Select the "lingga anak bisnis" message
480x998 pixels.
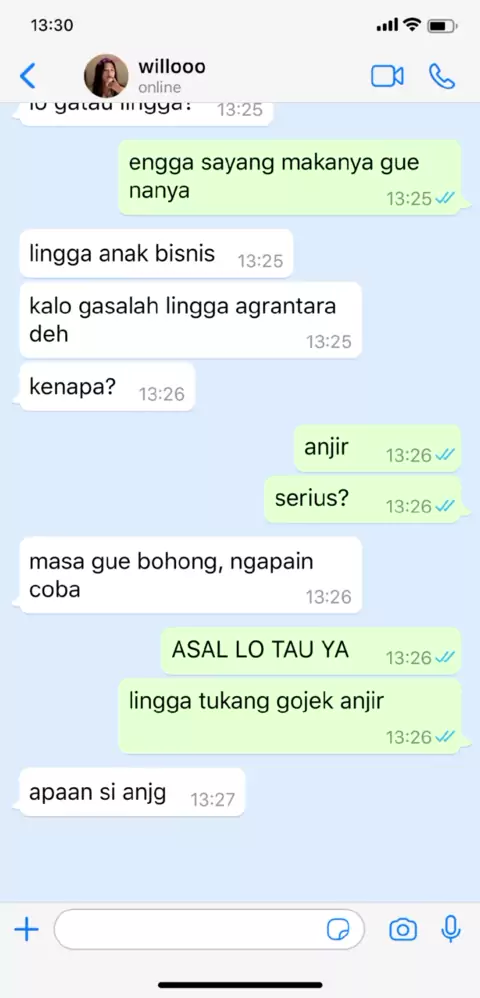[x=156, y=253]
